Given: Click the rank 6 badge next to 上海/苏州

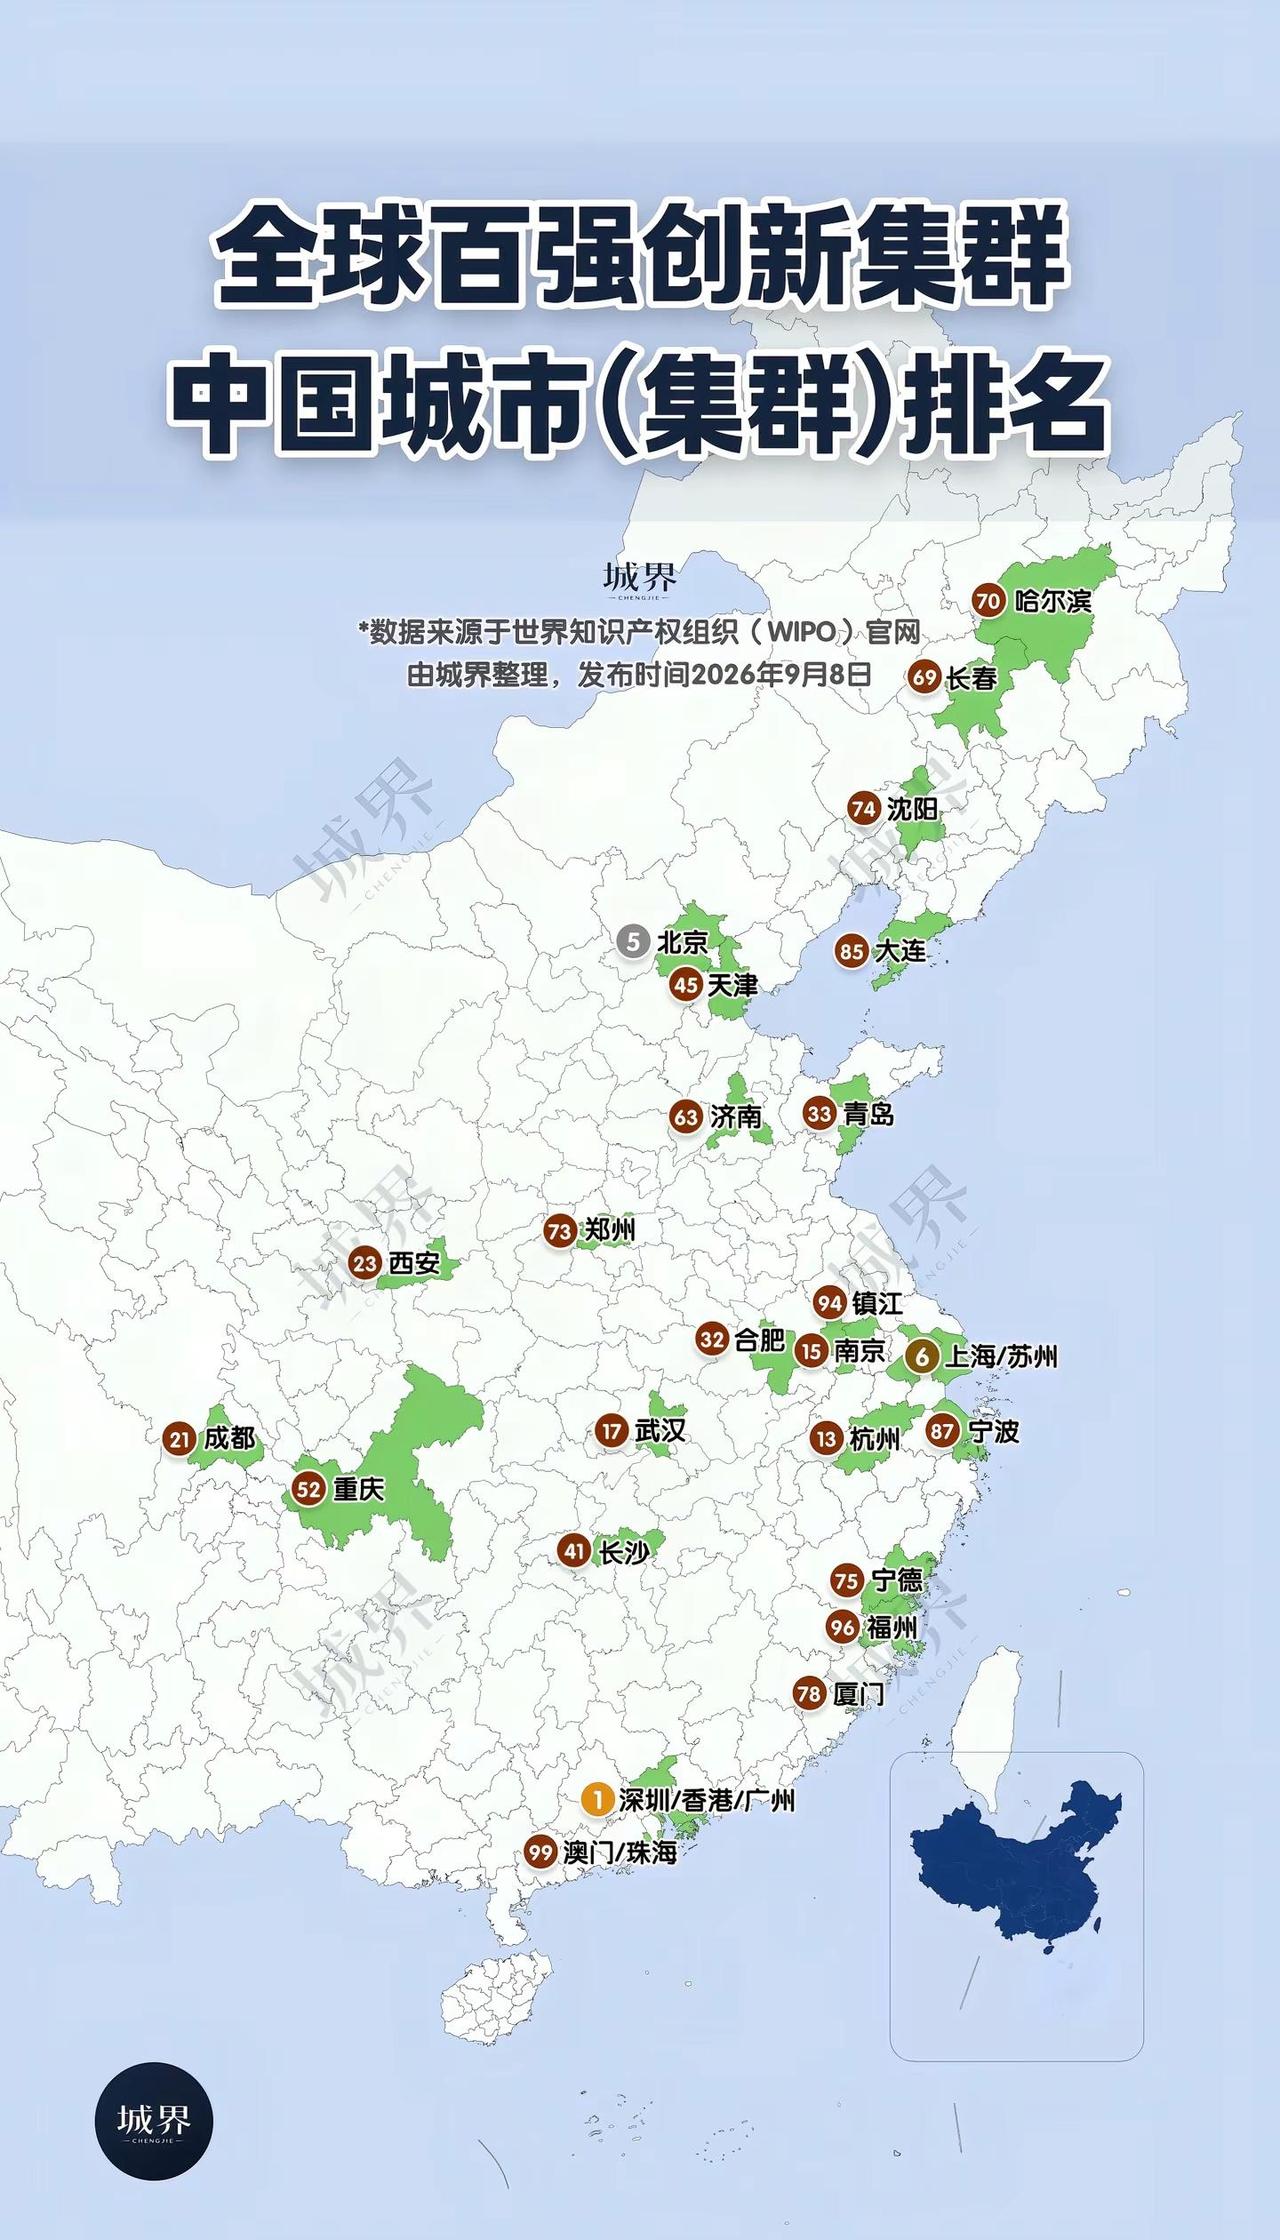Looking at the screenshot, I should click(922, 1356).
